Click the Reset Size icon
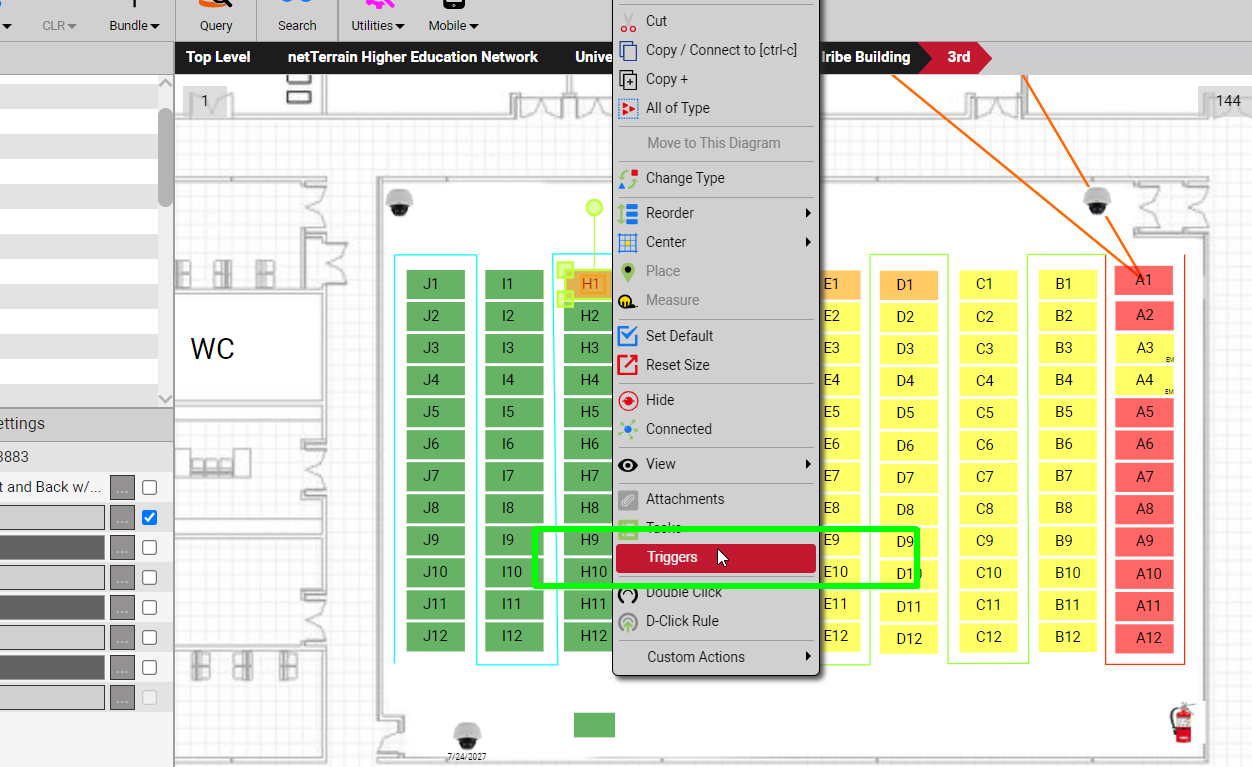The height and width of the screenshot is (767, 1252). pyautogui.click(x=628, y=365)
